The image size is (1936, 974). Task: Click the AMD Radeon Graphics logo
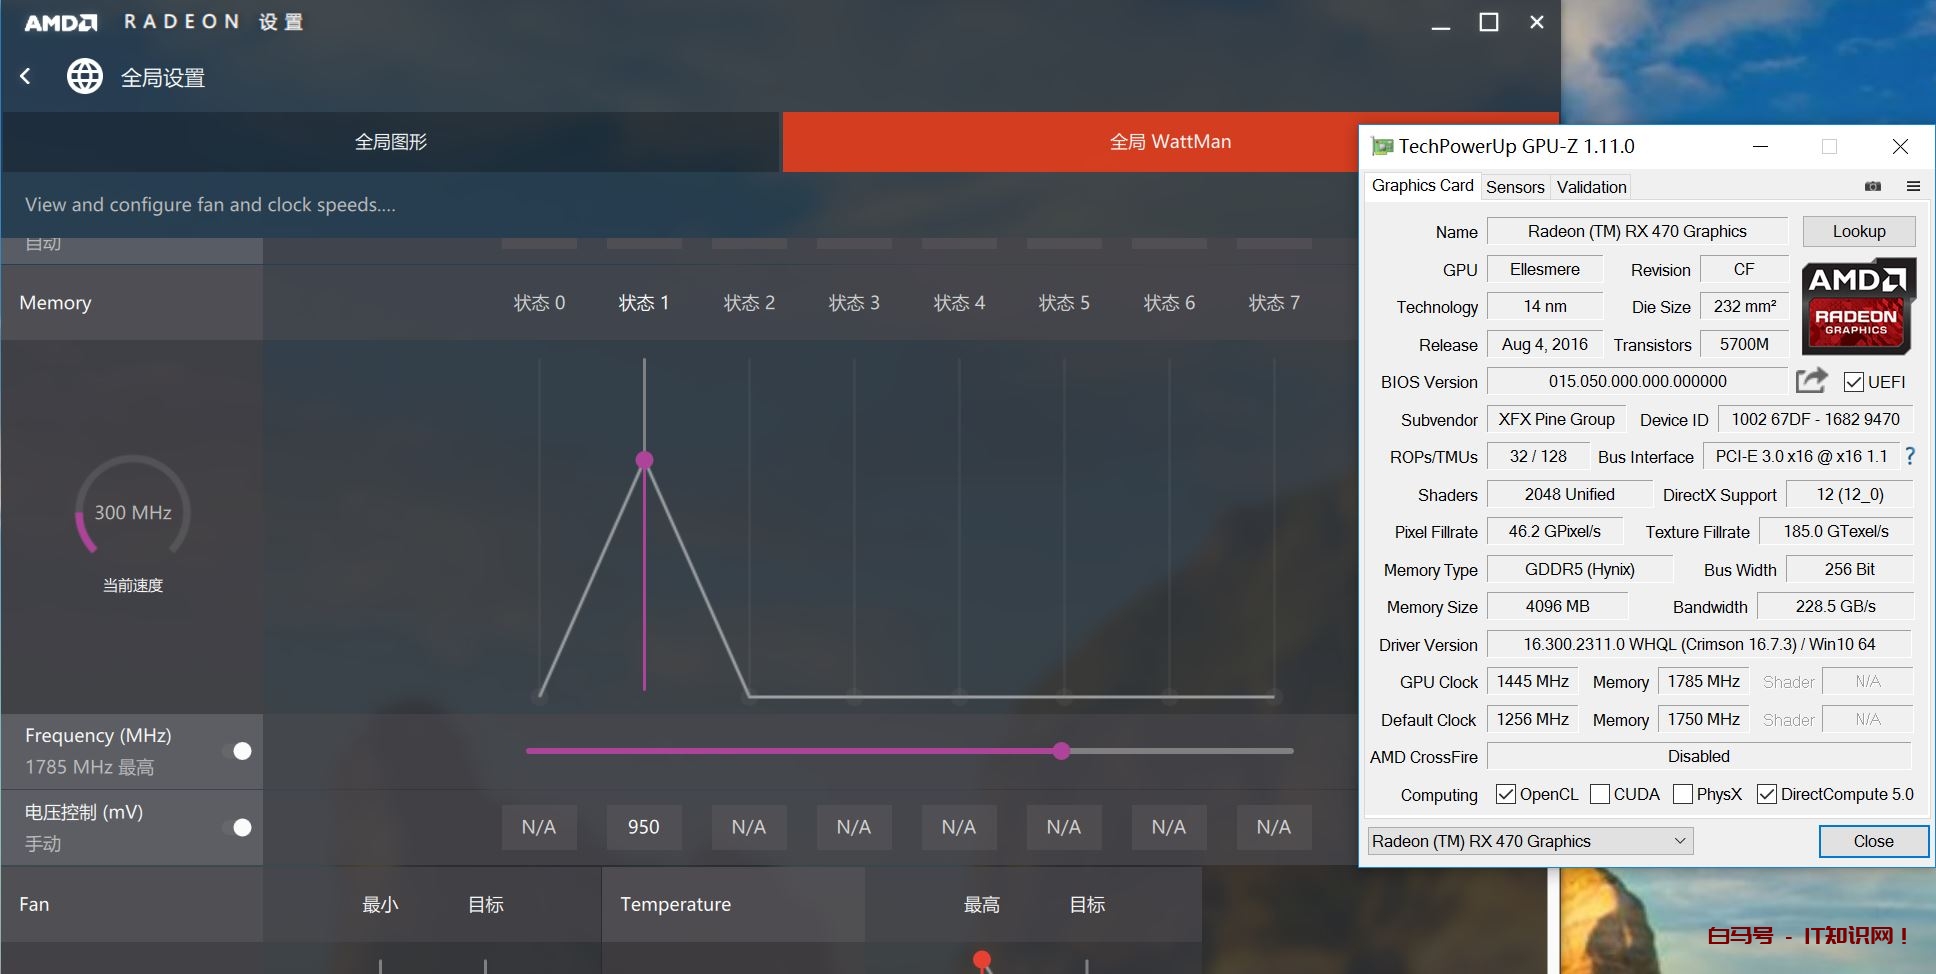click(1858, 306)
